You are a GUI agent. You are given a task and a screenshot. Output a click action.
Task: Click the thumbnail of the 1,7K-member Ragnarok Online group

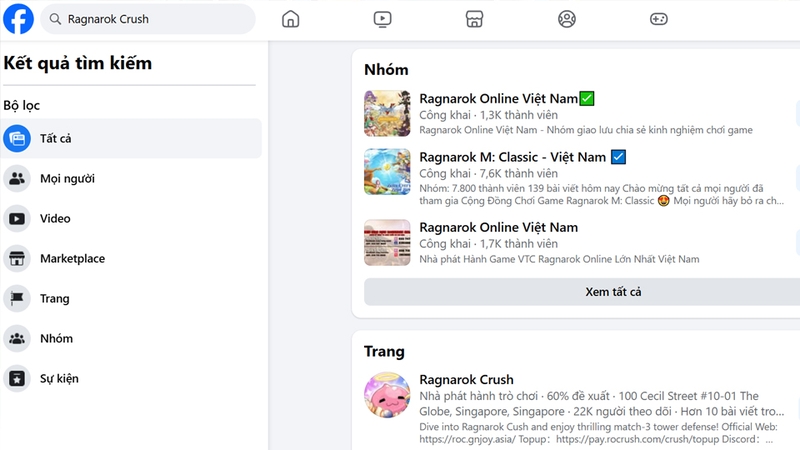click(x=387, y=242)
